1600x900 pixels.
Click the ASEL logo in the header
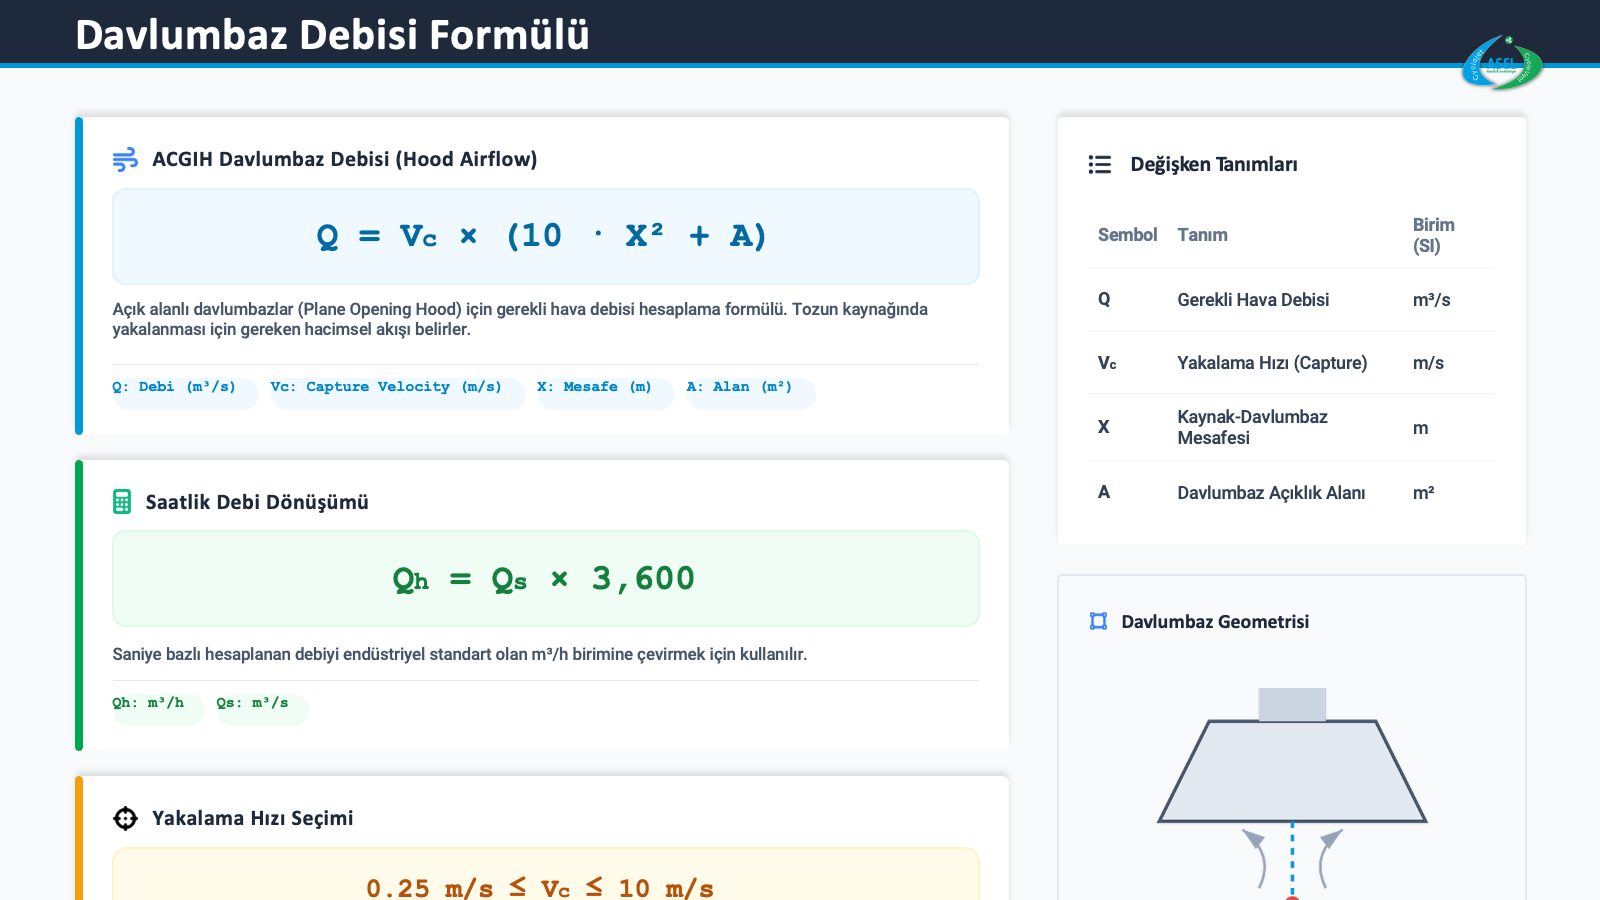[1501, 64]
